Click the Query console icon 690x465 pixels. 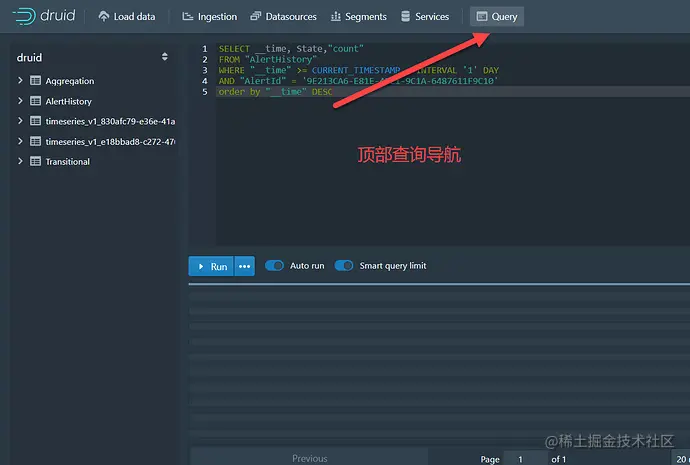[x=482, y=16]
